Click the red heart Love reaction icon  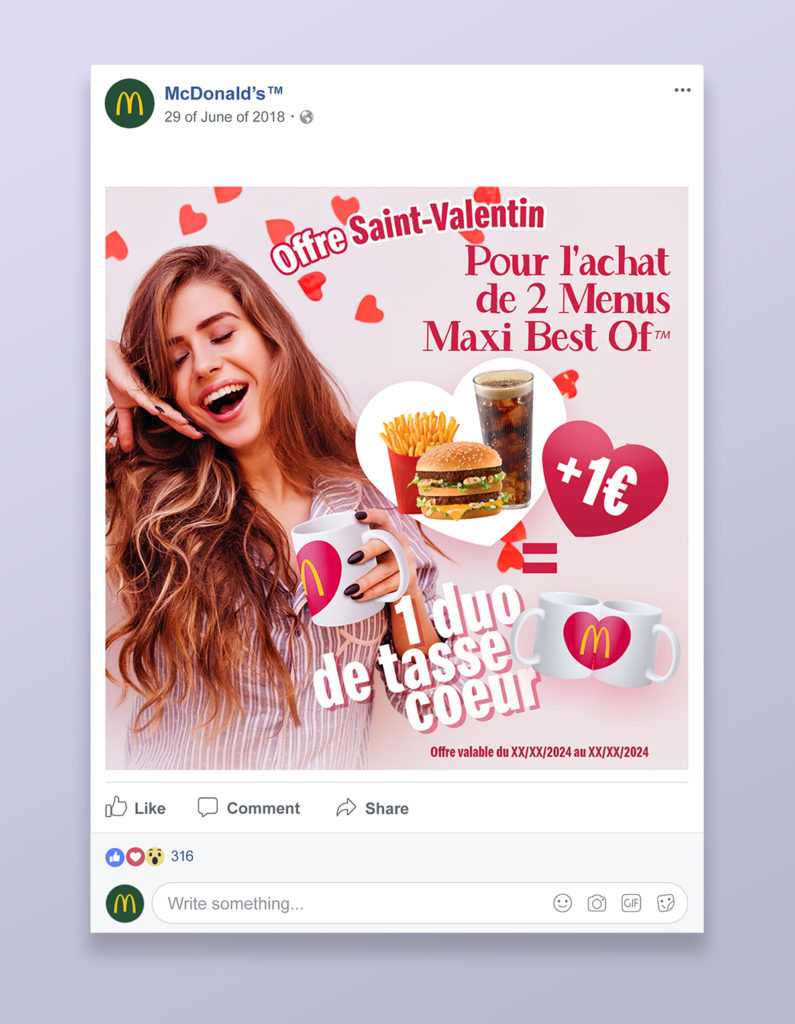[135, 857]
